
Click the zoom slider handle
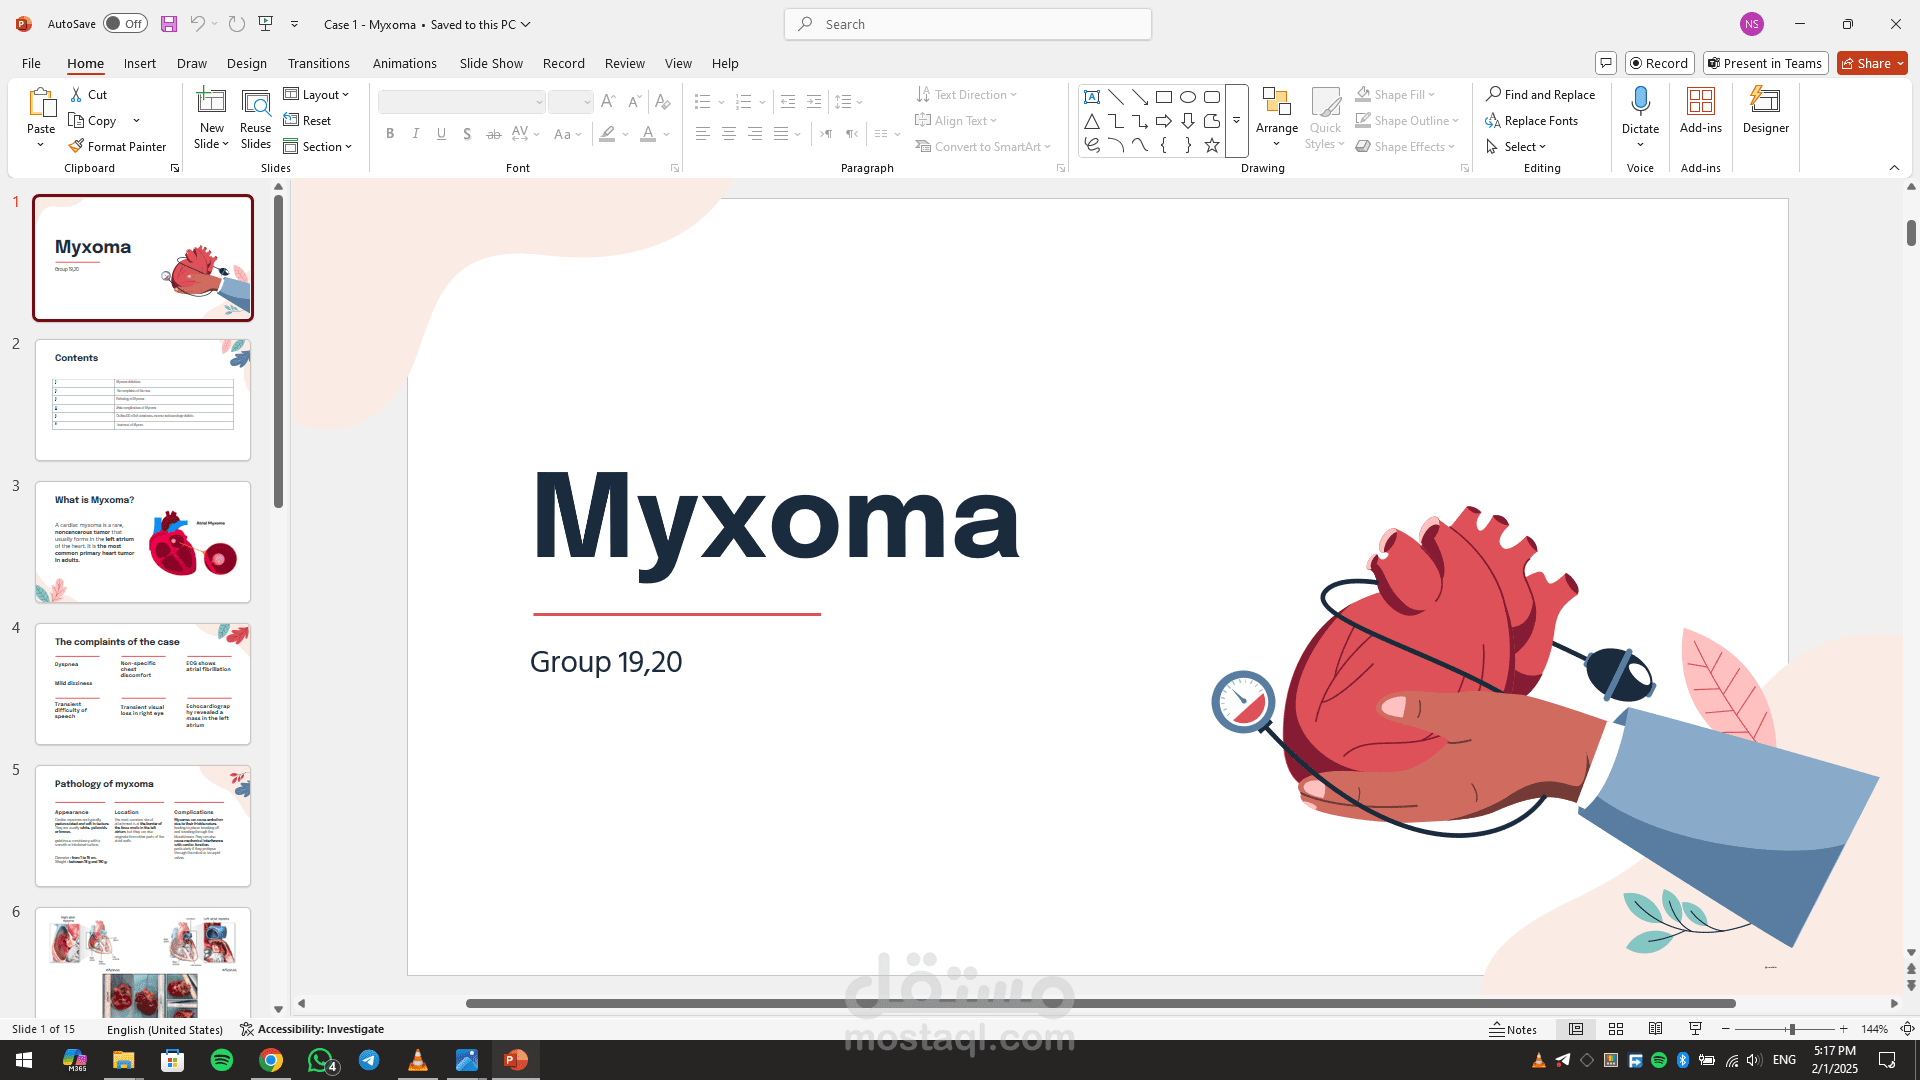click(x=1792, y=1029)
